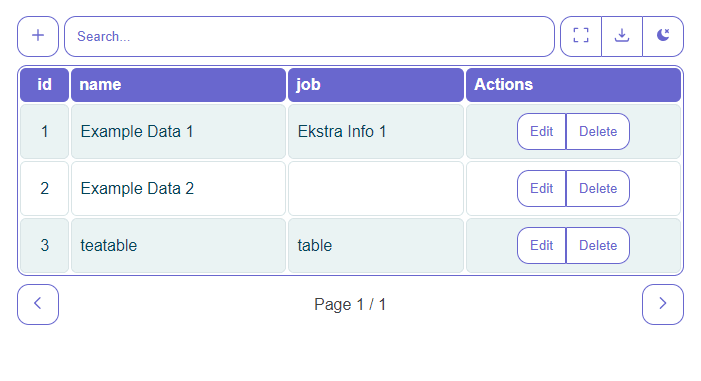The height and width of the screenshot is (381, 701).
Task: Click into the Search field
Action: click(x=309, y=36)
